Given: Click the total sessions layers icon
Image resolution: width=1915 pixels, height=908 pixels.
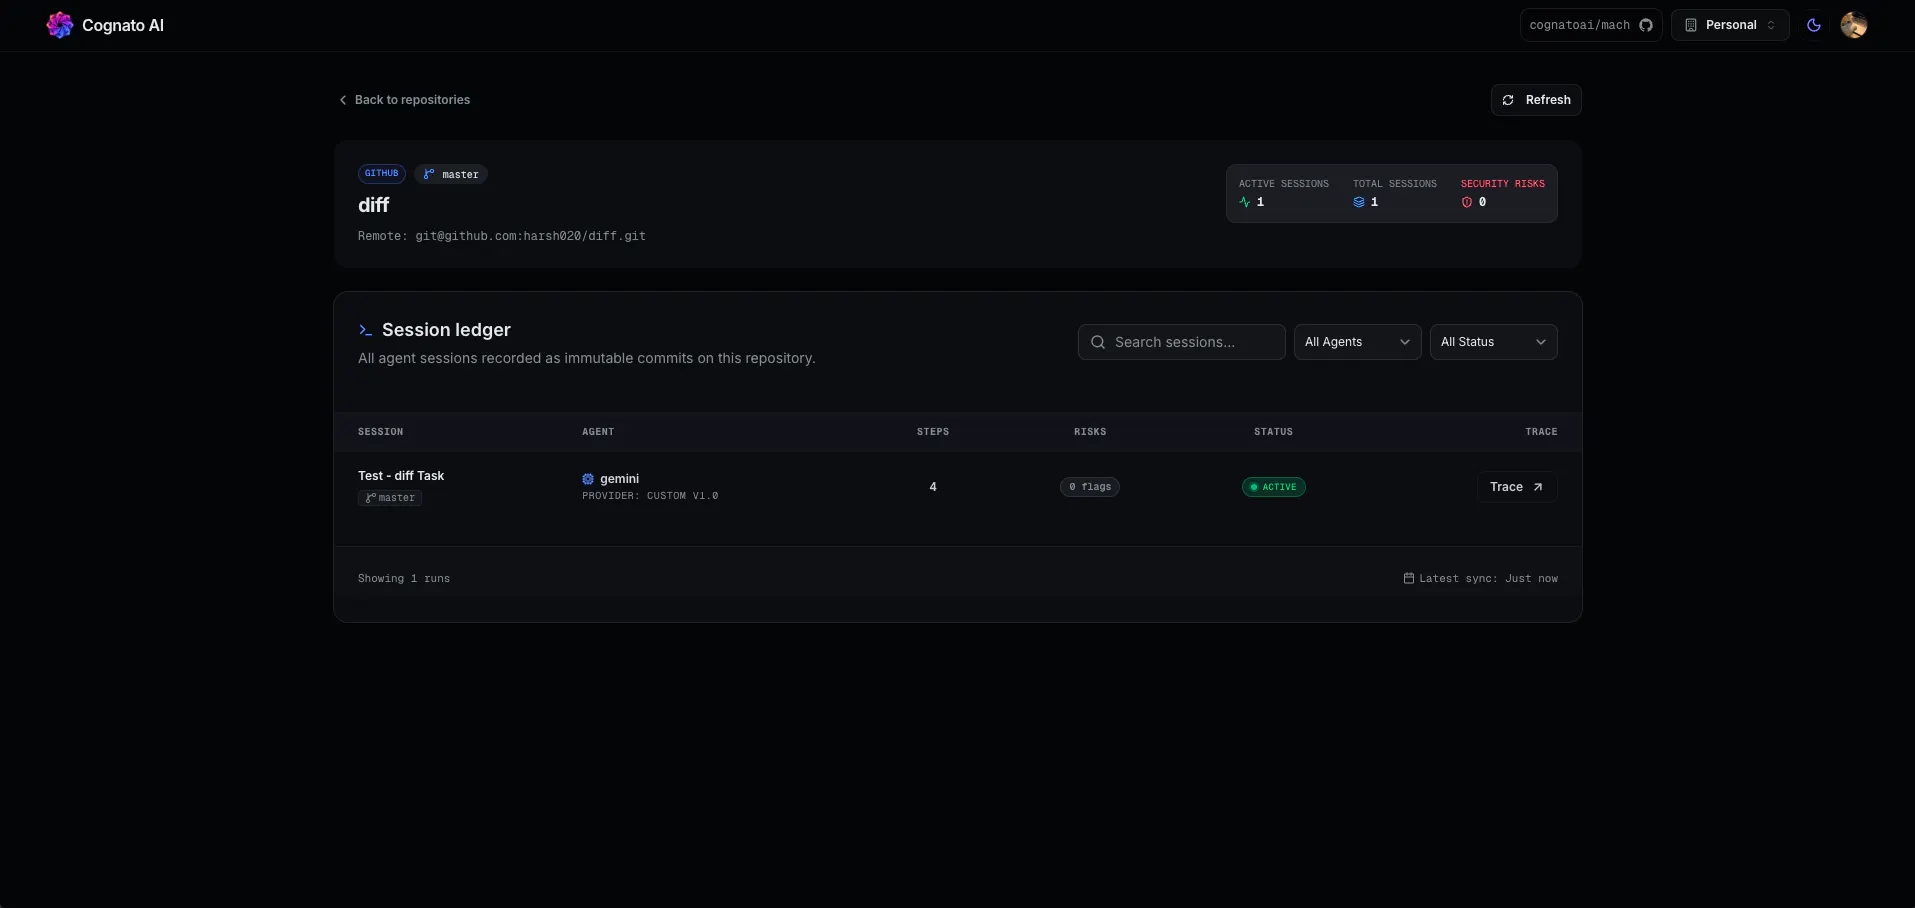Looking at the screenshot, I should click(x=1359, y=202).
